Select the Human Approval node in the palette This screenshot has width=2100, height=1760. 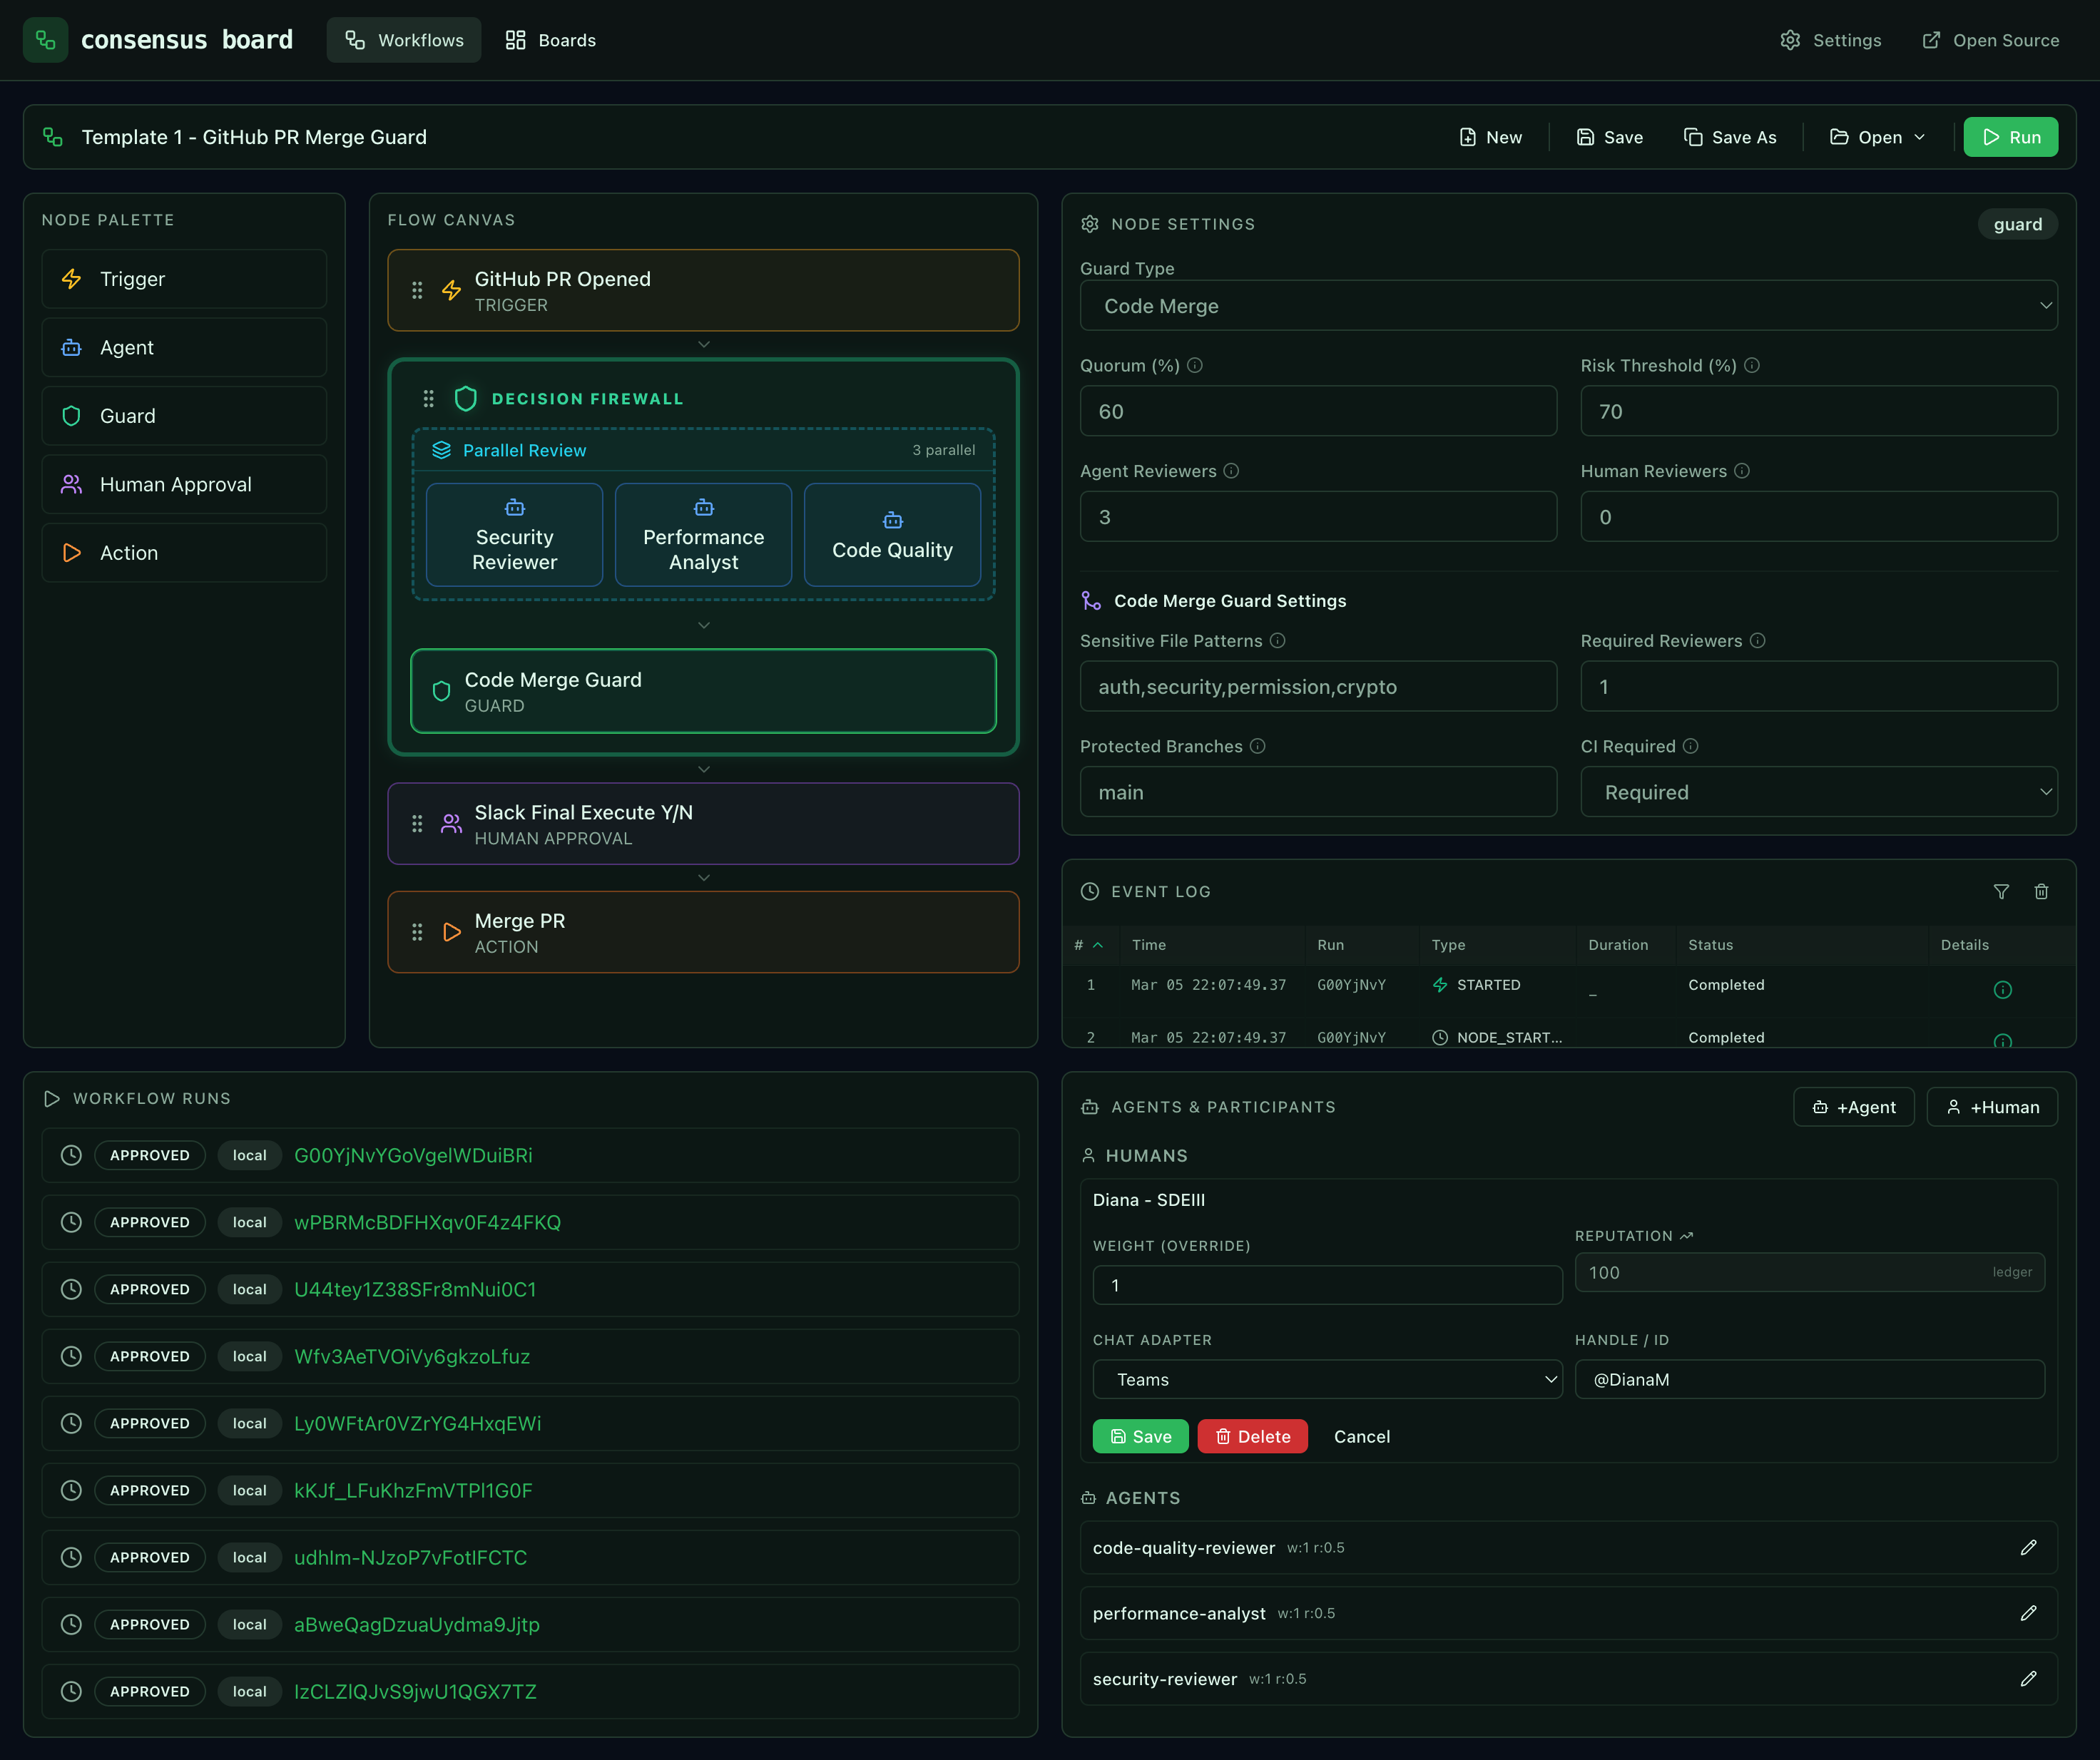point(184,484)
